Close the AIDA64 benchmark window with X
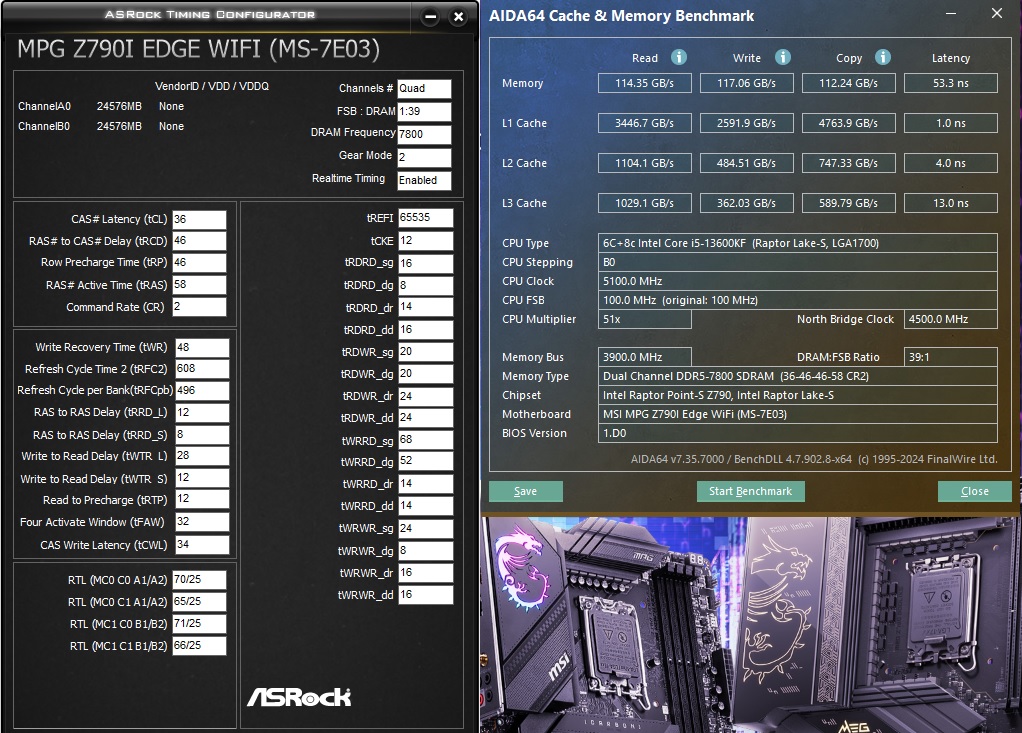The height and width of the screenshot is (733, 1022). (997, 13)
